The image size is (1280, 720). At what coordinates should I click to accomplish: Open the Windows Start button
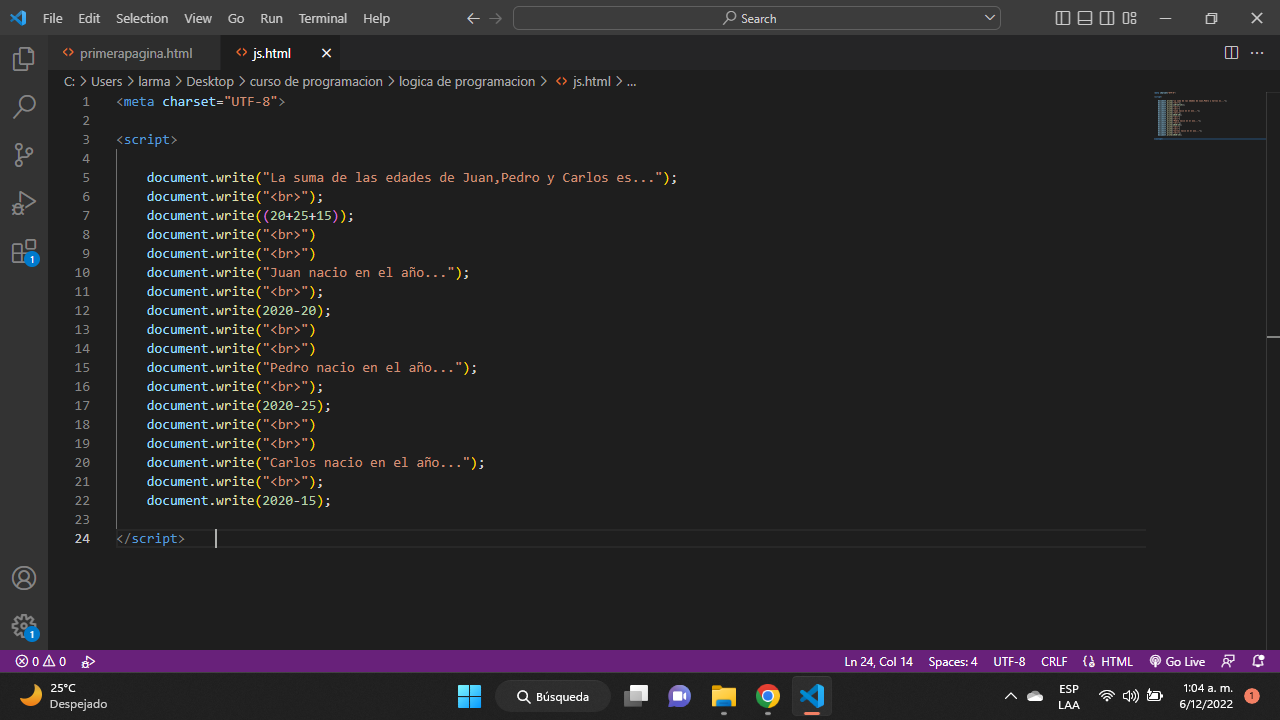coord(469,696)
